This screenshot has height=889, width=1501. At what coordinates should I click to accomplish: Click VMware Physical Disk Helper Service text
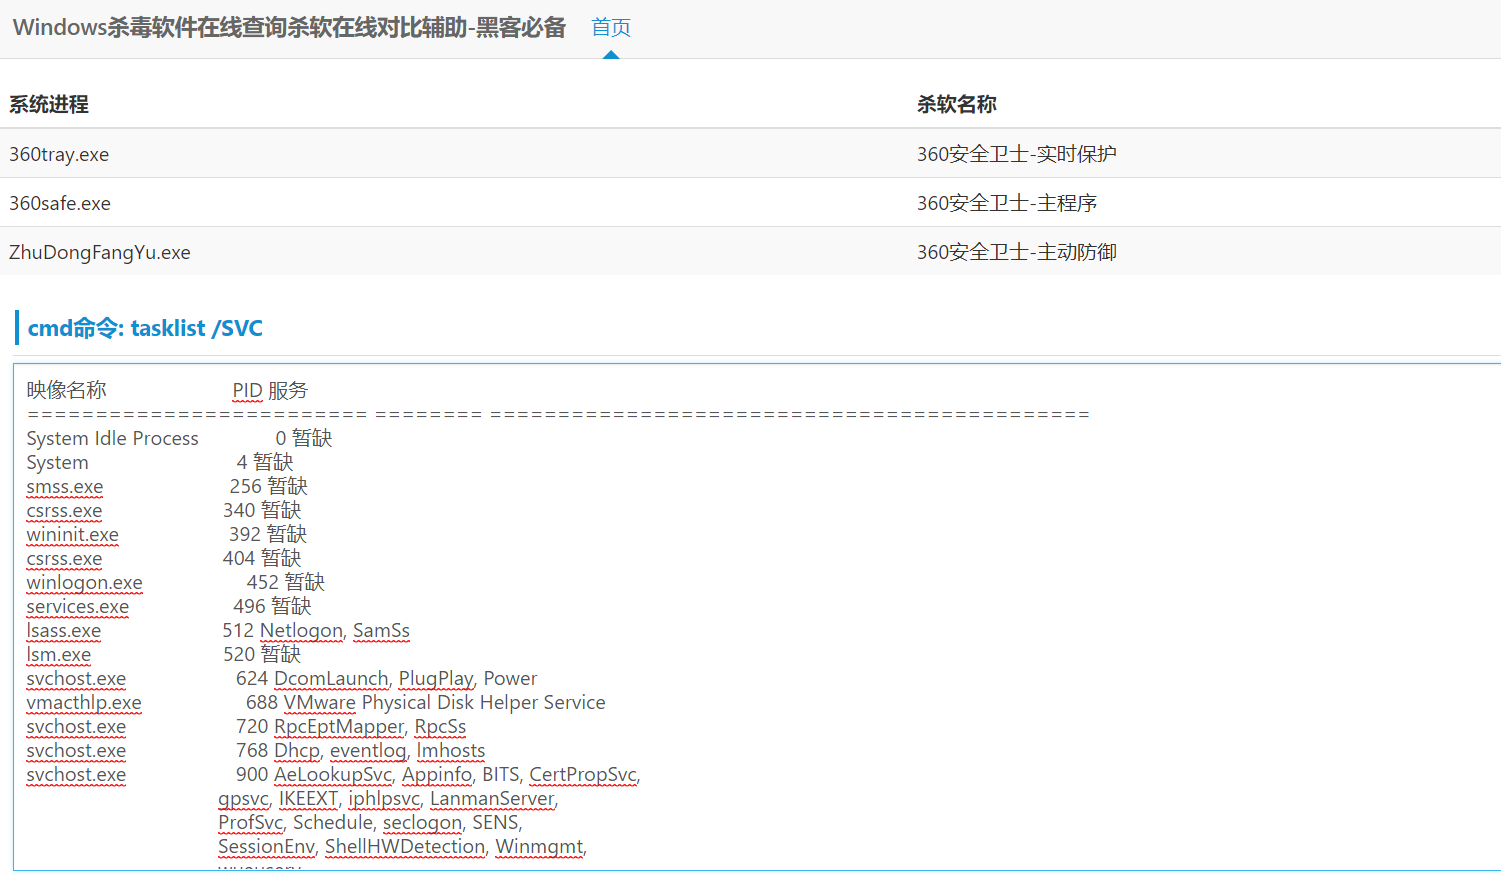pyautogui.click(x=445, y=702)
